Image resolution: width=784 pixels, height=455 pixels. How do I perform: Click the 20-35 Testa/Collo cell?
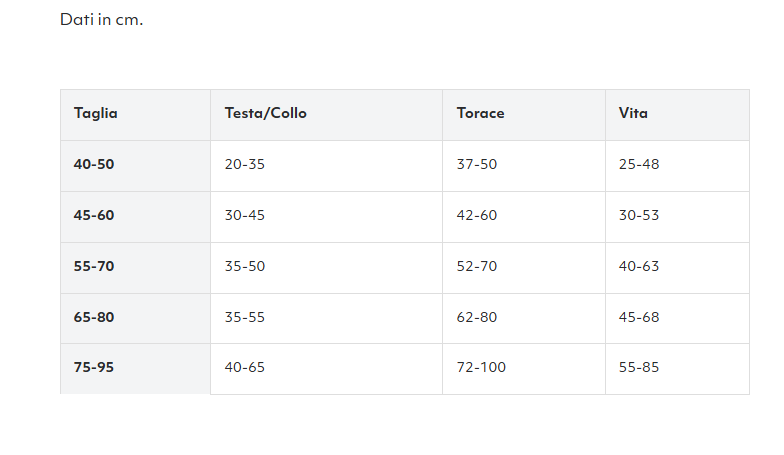[244, 164]
